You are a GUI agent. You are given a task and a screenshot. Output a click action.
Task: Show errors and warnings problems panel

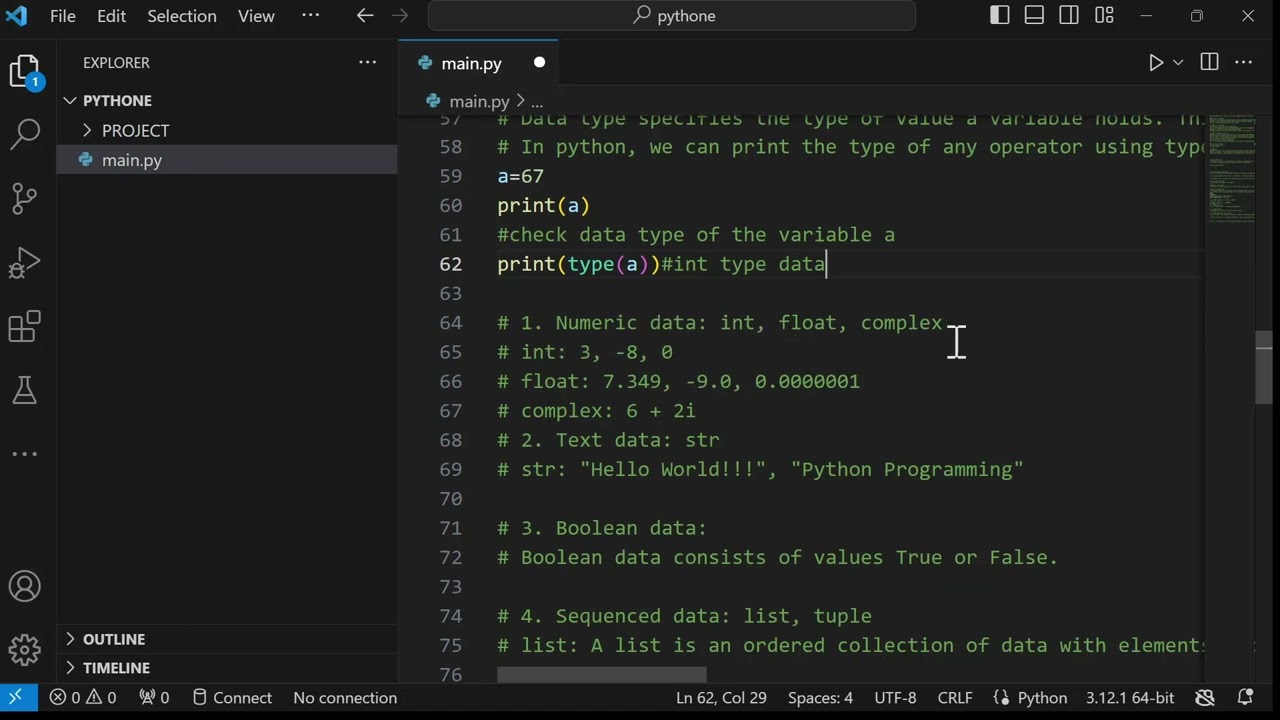click(x=83, y=698)
